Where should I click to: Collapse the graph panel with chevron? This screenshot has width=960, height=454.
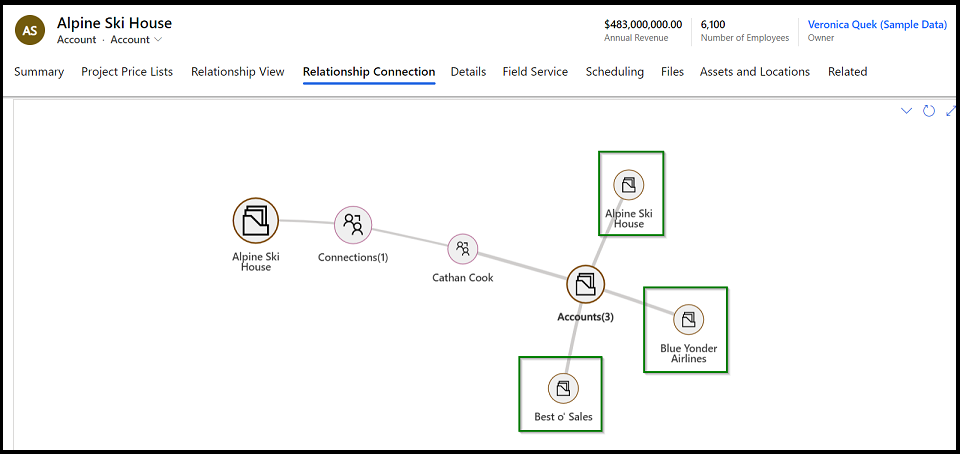pyautogui.click(x=907, y=111)
